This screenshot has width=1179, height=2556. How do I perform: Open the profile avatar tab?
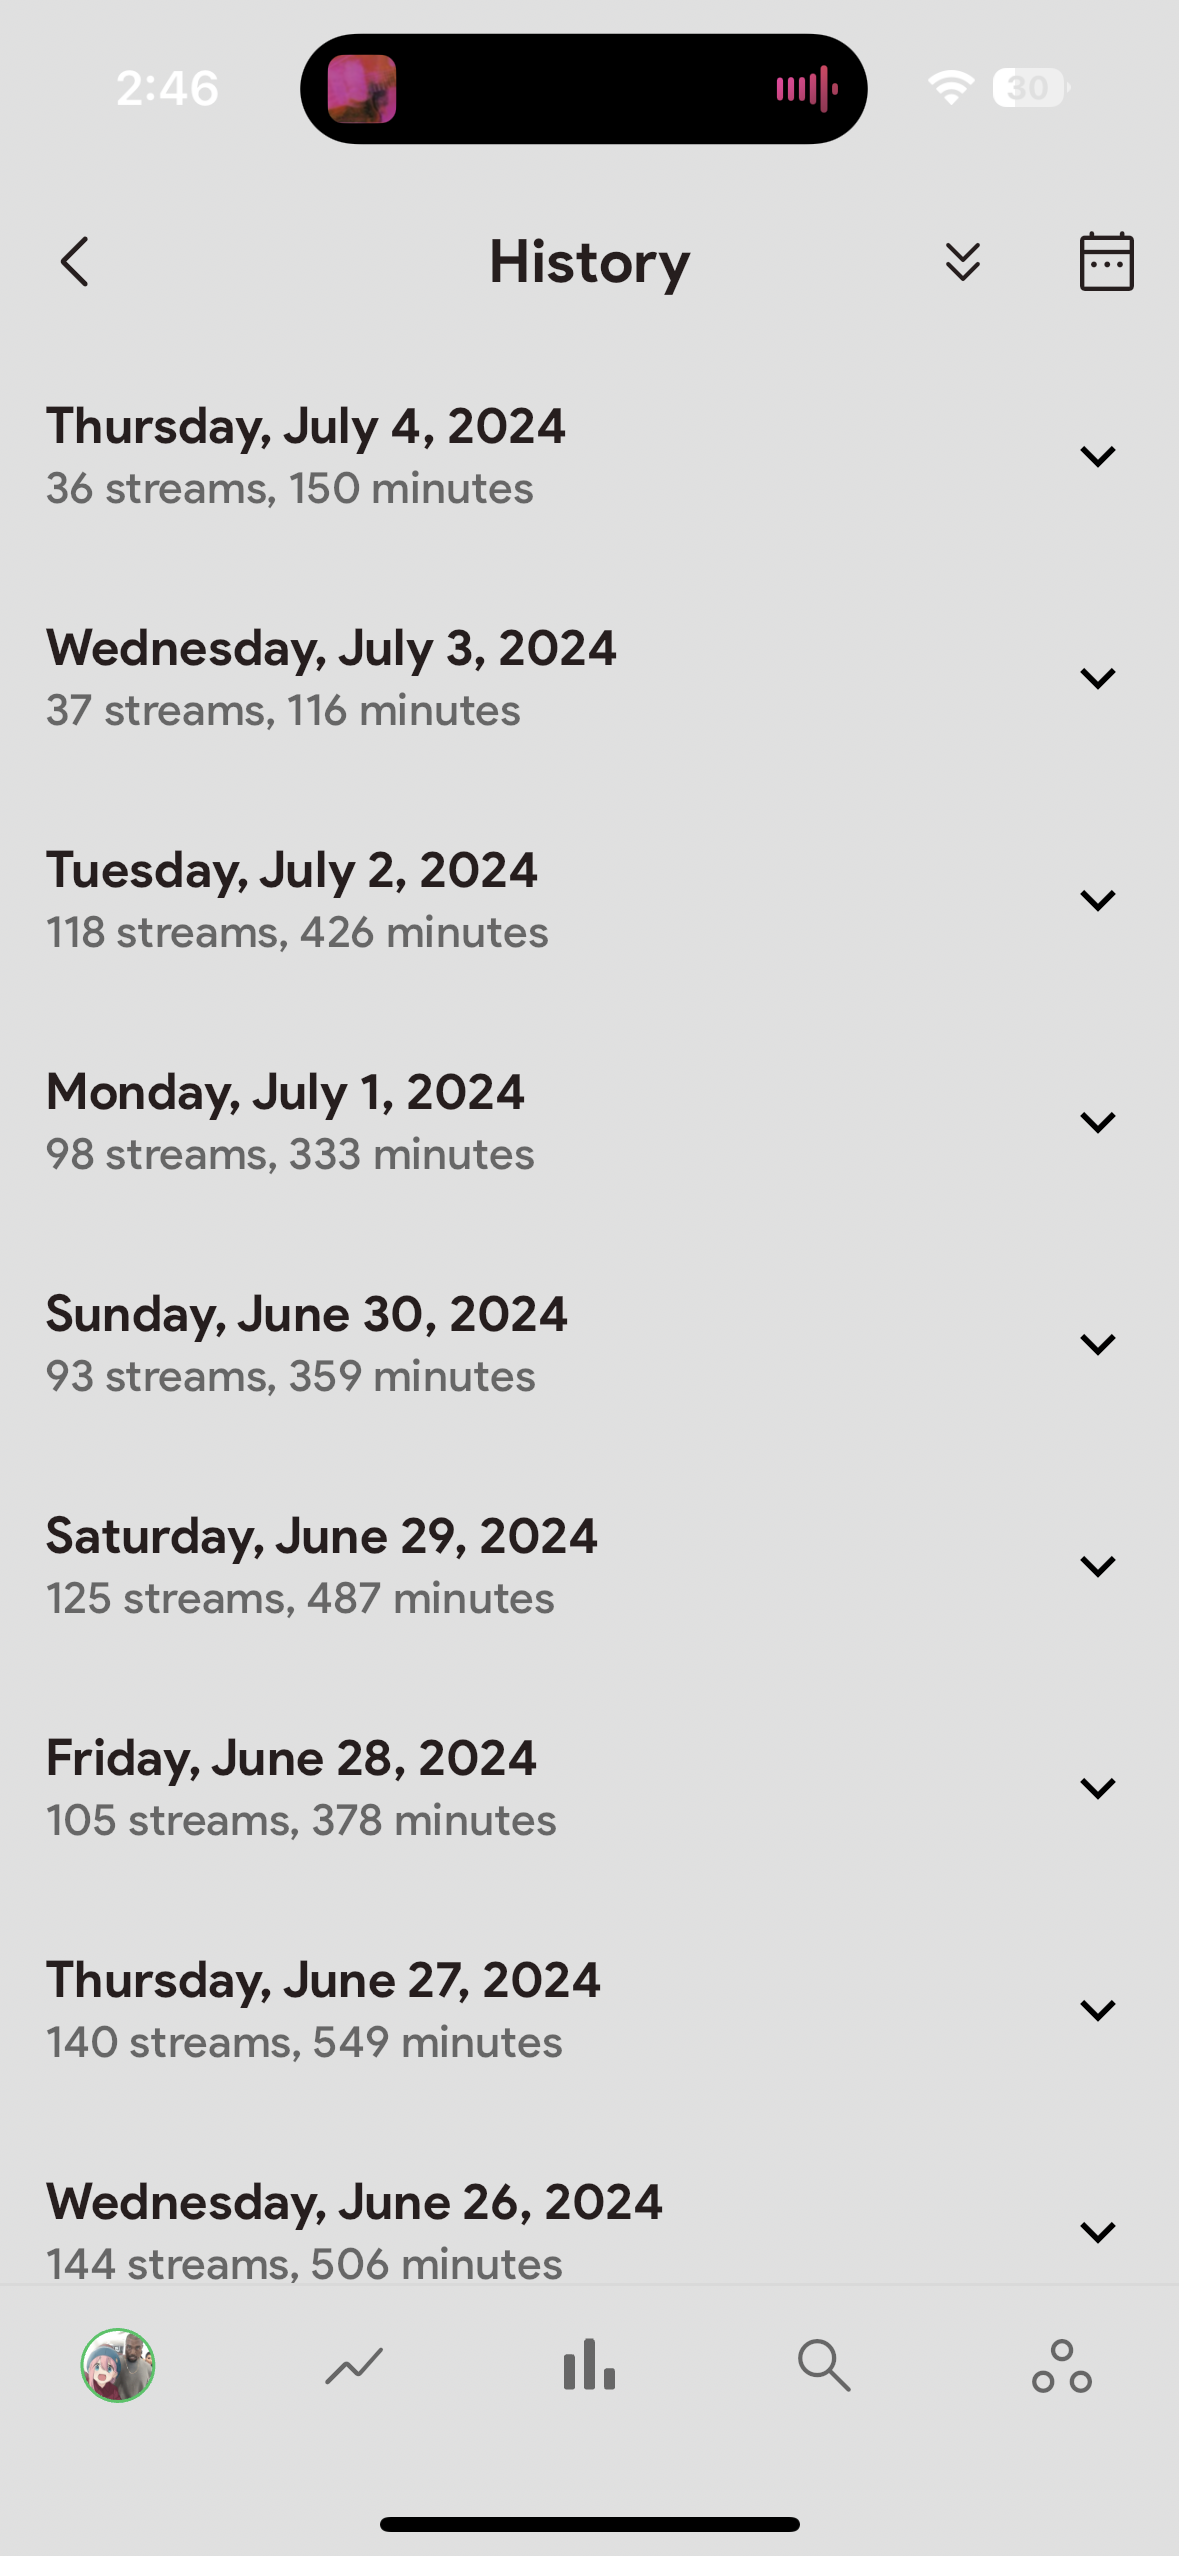tap(118, 2365)
